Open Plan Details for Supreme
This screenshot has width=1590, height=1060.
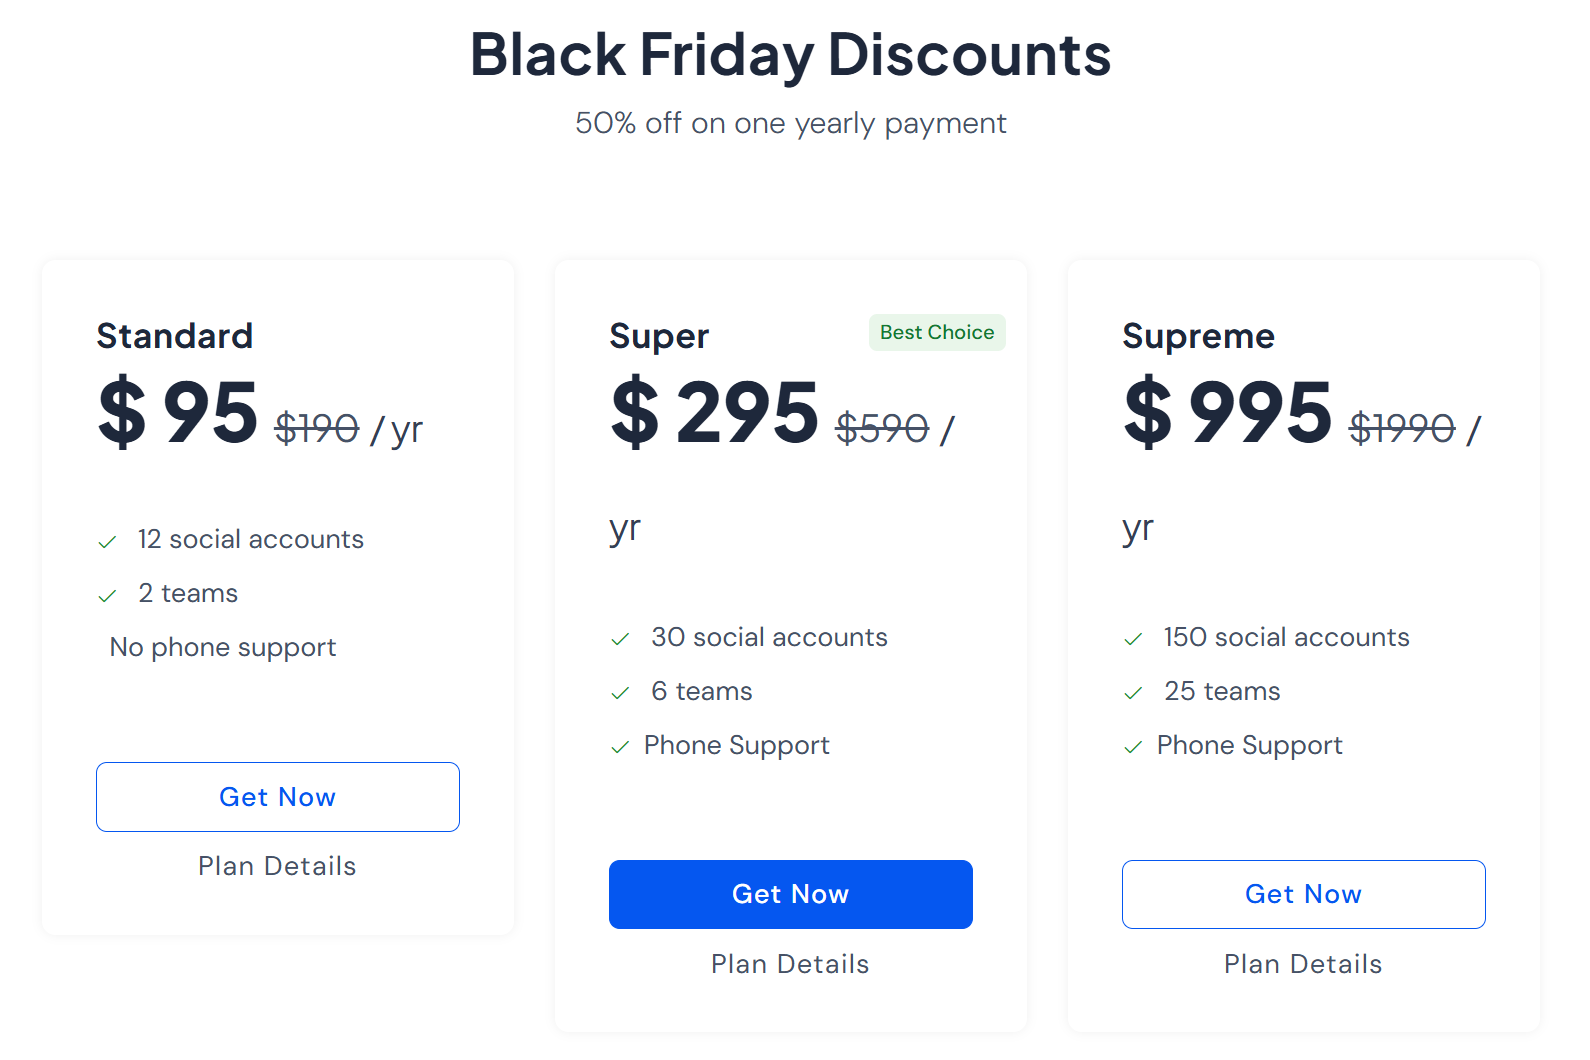point(1303,964)
